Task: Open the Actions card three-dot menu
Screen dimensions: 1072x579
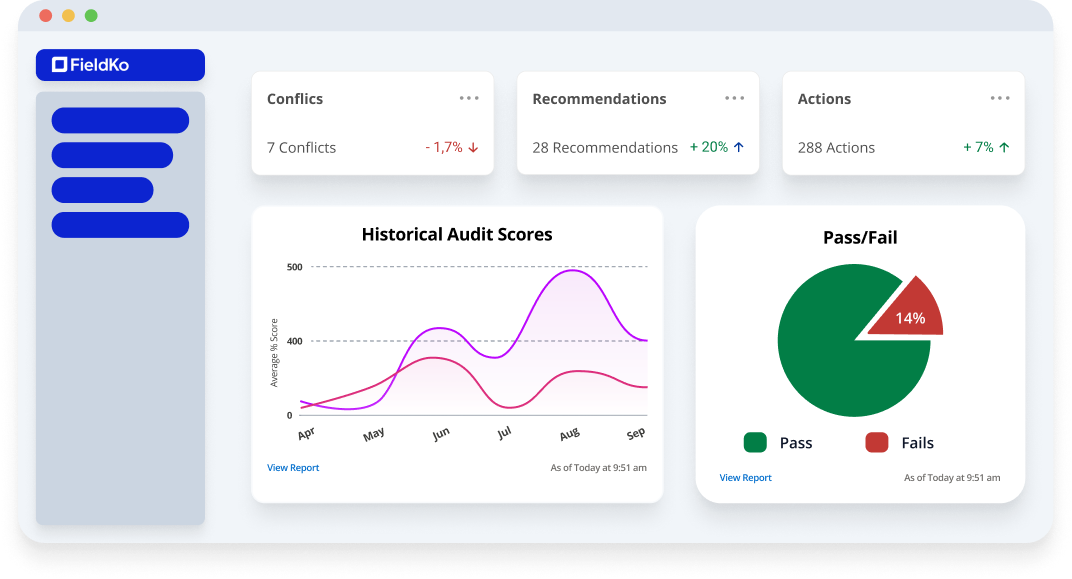Action: [1000, 98]
